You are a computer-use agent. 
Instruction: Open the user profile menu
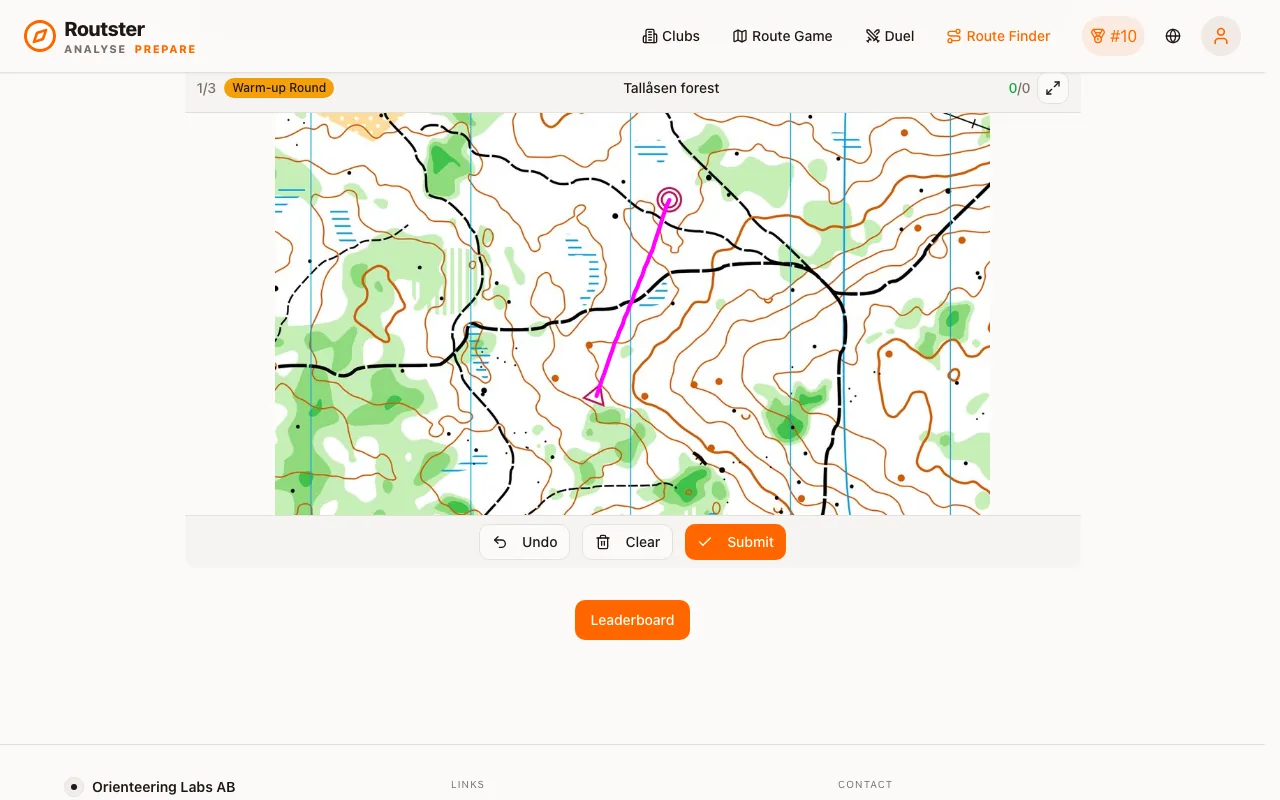pyautogui.click(x=1221, y=36)
